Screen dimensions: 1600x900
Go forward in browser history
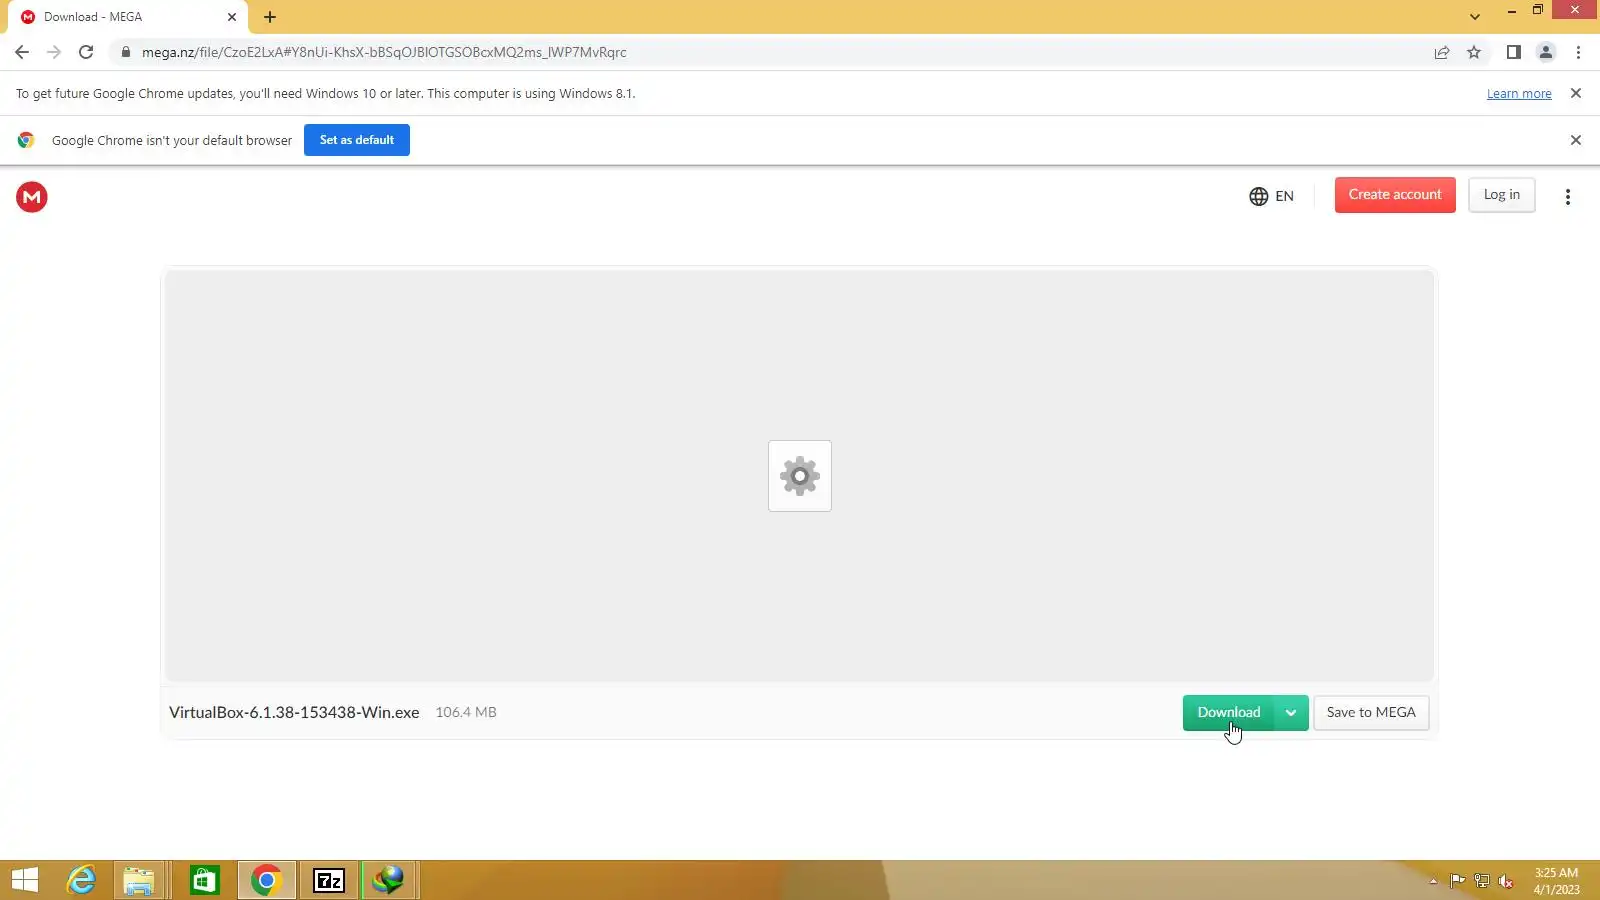click(x=54, y=52)
